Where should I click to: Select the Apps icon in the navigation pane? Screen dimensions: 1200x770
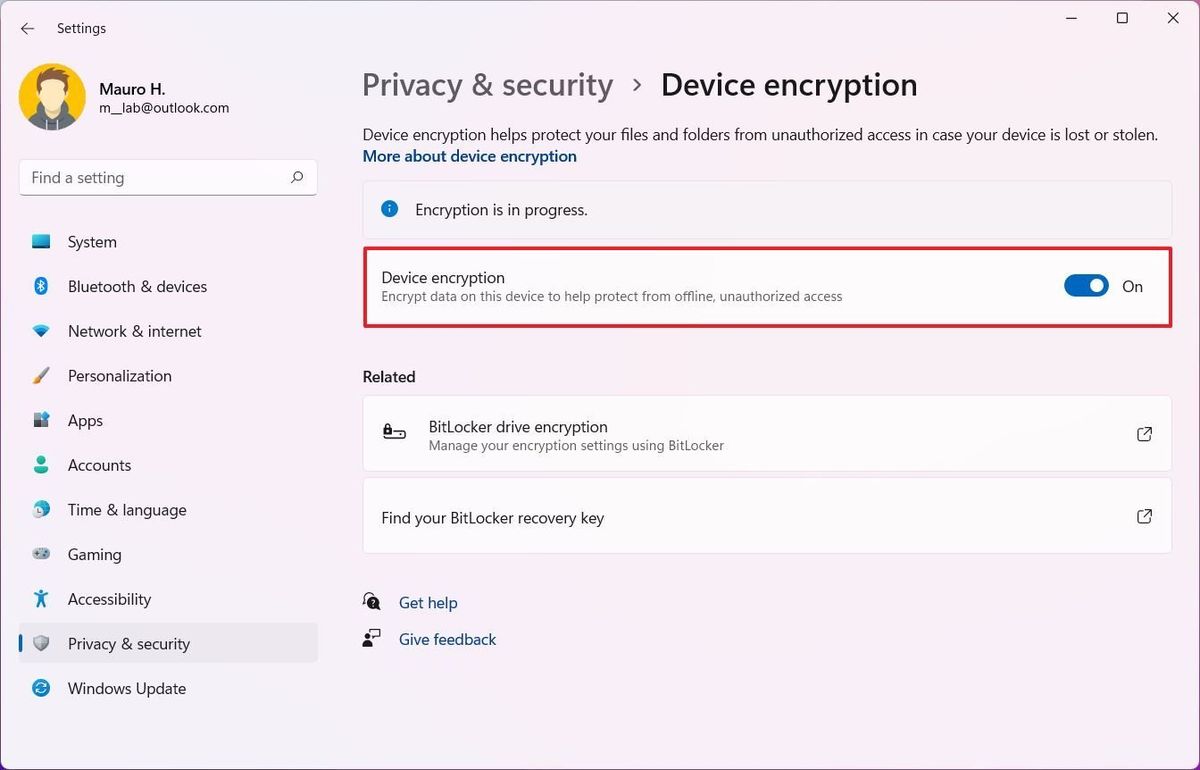(x=41, y=420)
